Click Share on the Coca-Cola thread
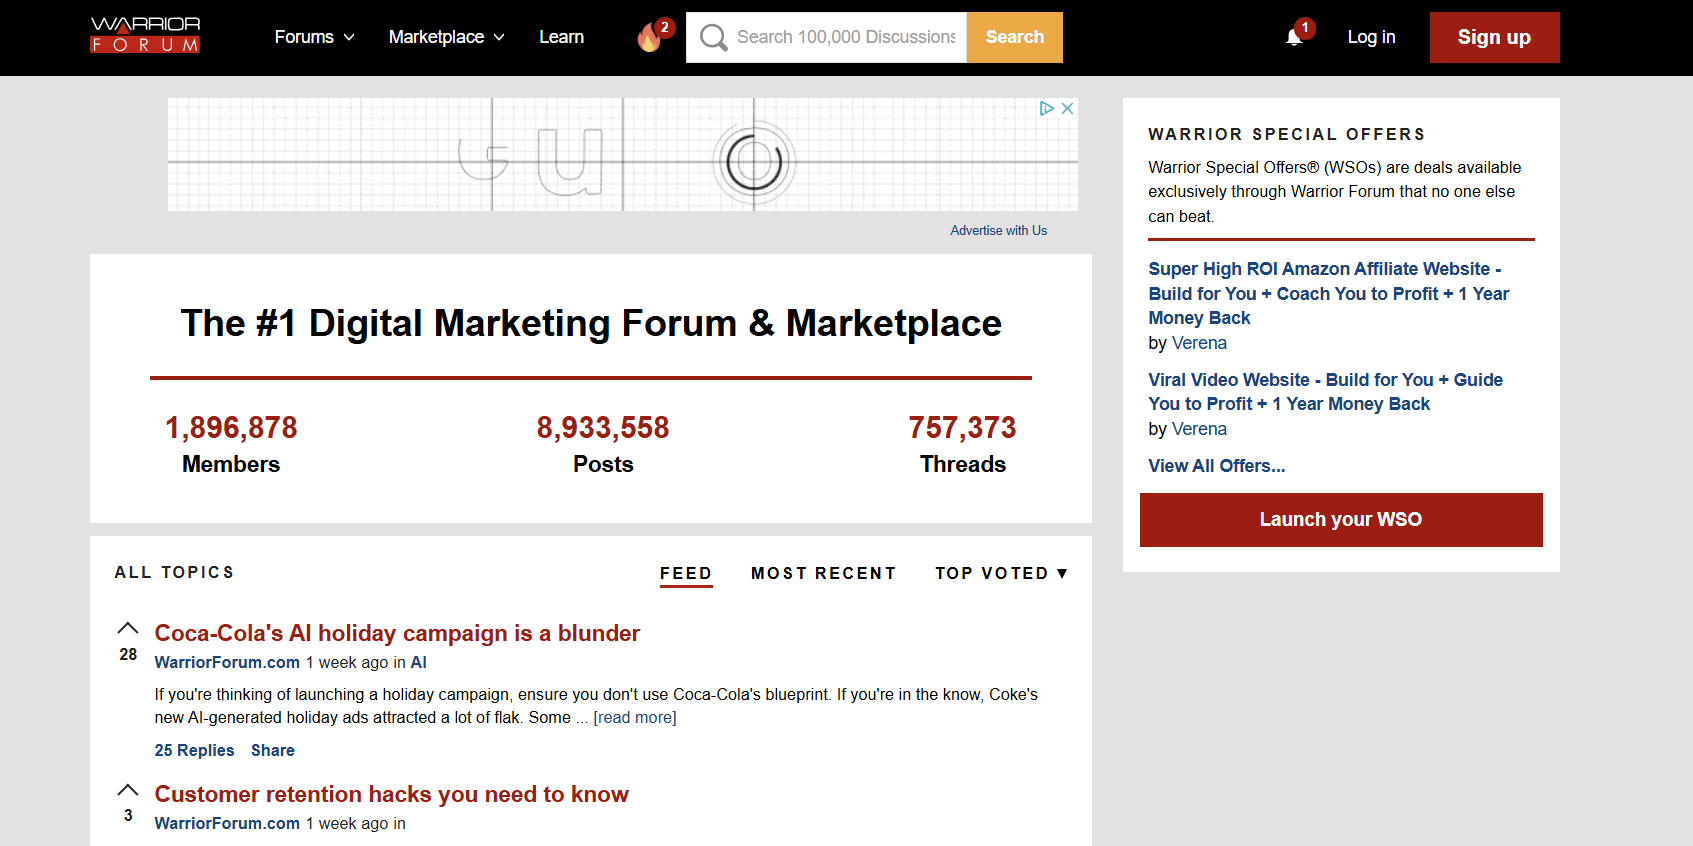 point(272,750)
